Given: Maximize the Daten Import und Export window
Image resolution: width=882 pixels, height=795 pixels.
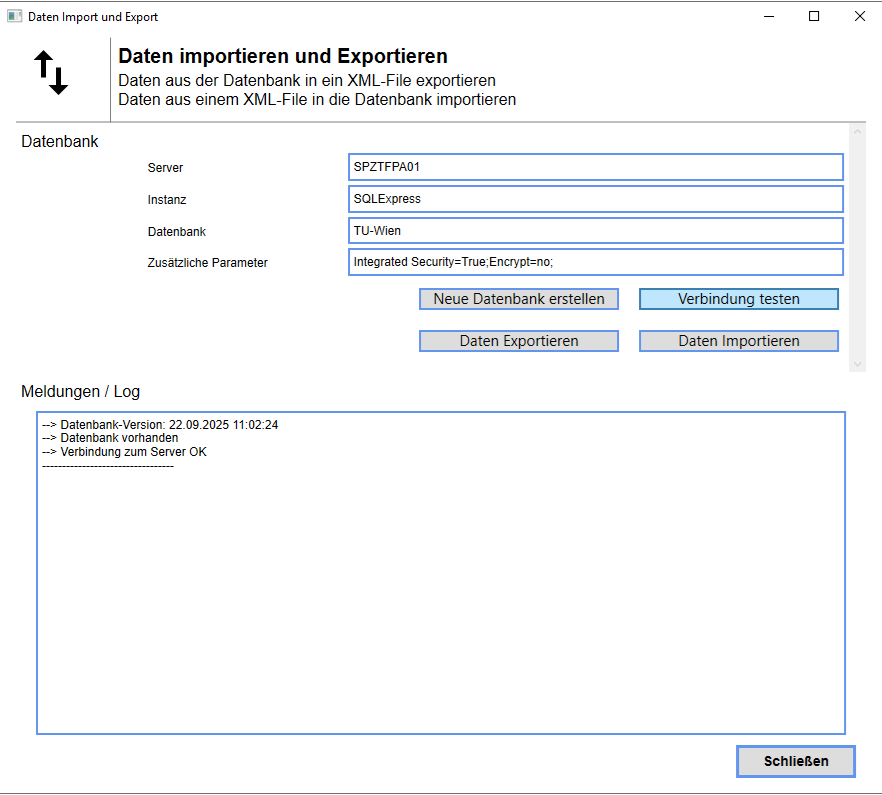Looking at the screenshot, I should [x=814, y=17].
